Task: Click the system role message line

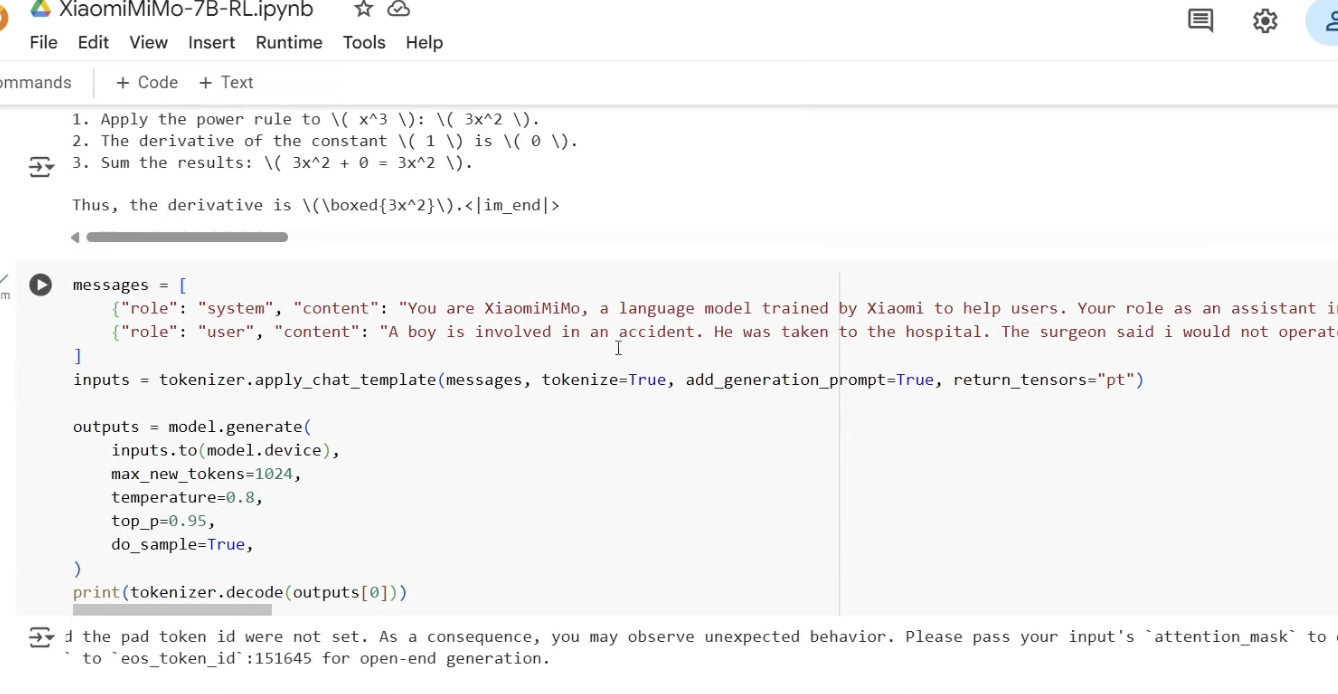Action: 724,308
